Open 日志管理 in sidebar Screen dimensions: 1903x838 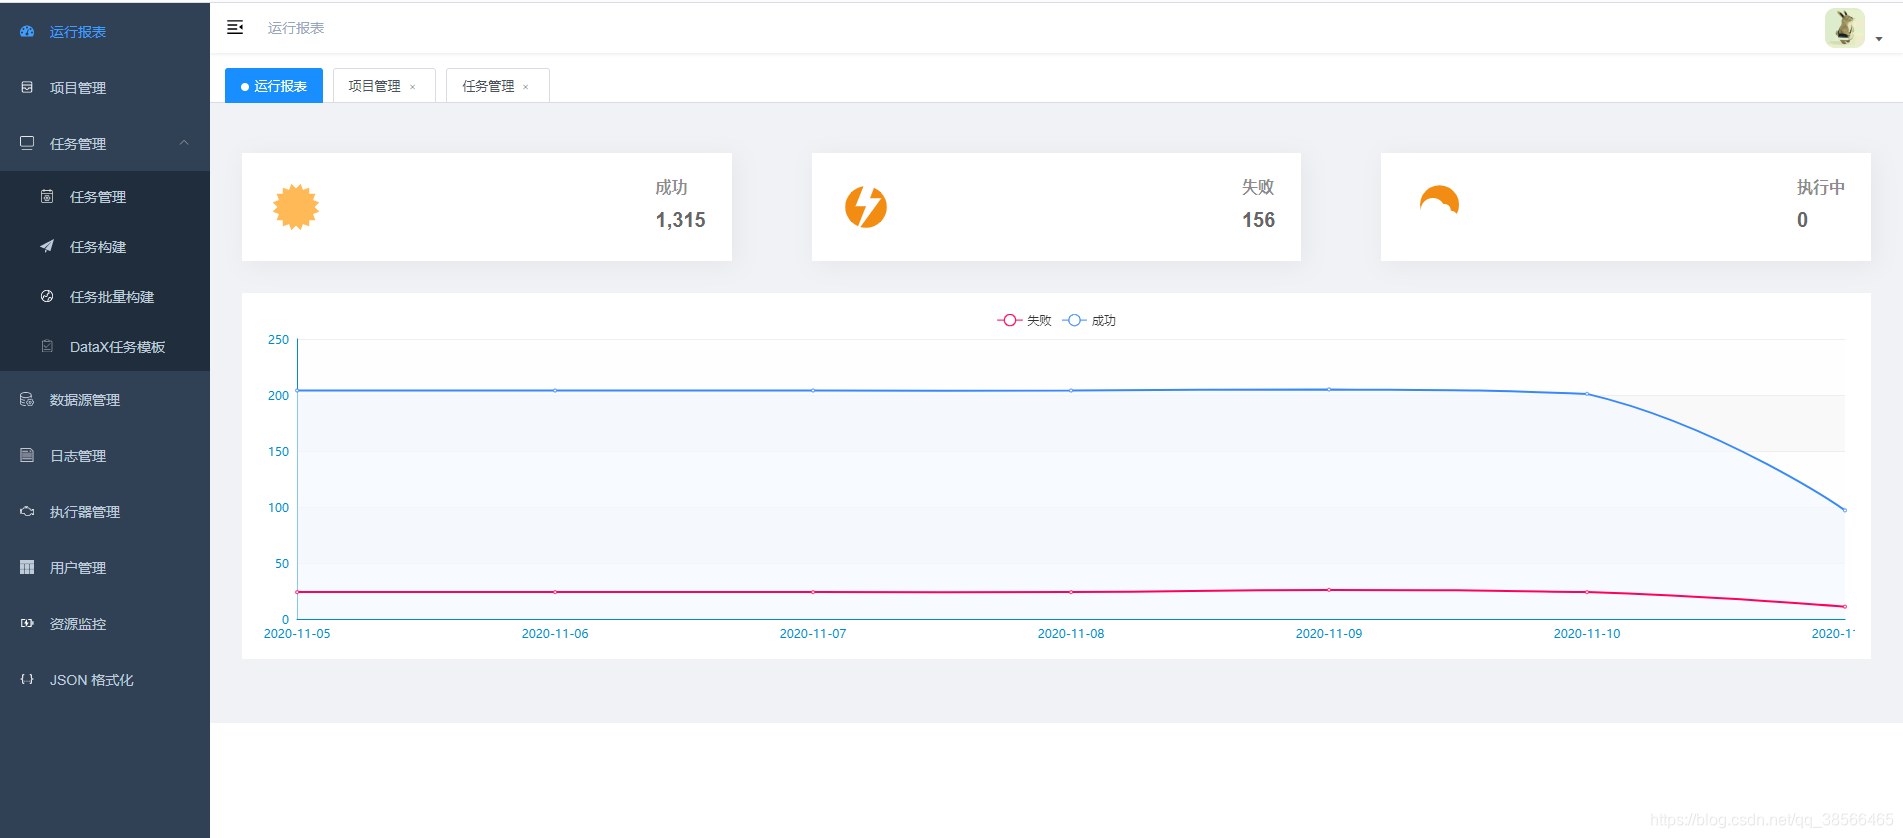pyautogui.click(x=77, y=456)
